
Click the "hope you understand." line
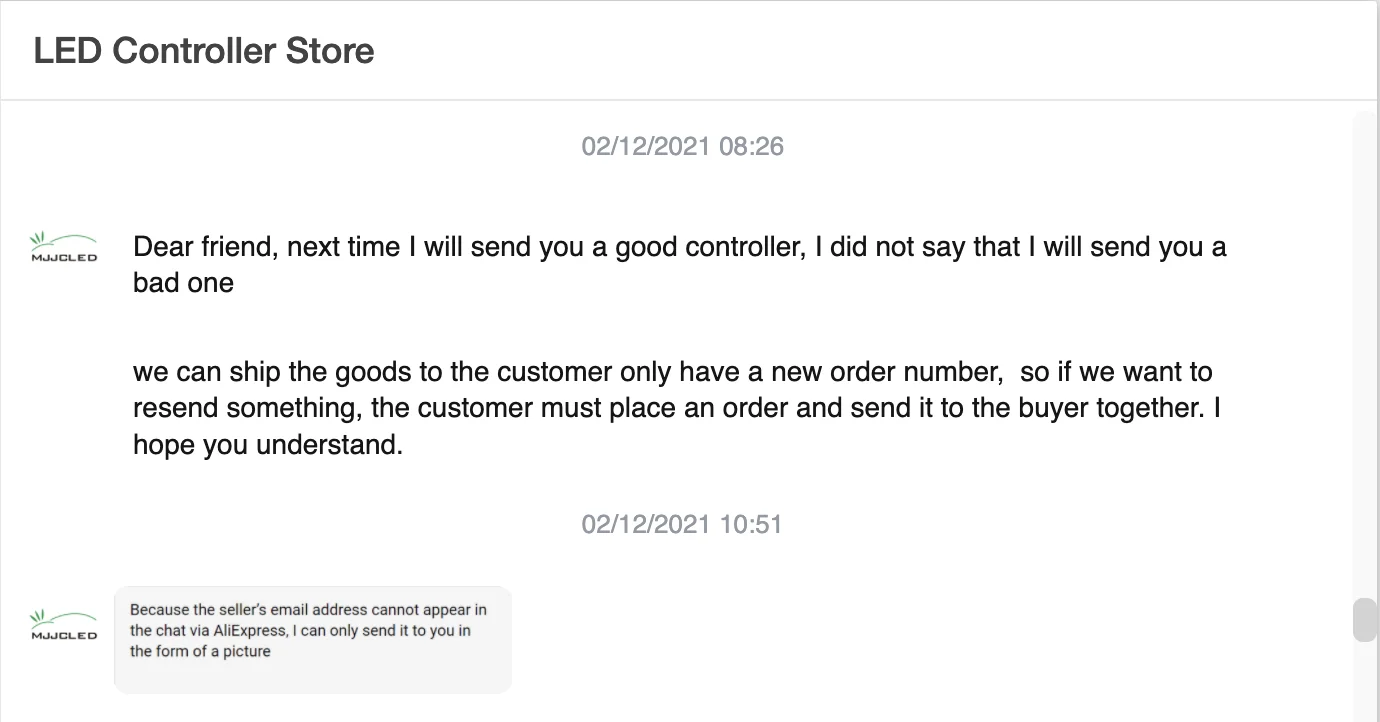(268, 445)
